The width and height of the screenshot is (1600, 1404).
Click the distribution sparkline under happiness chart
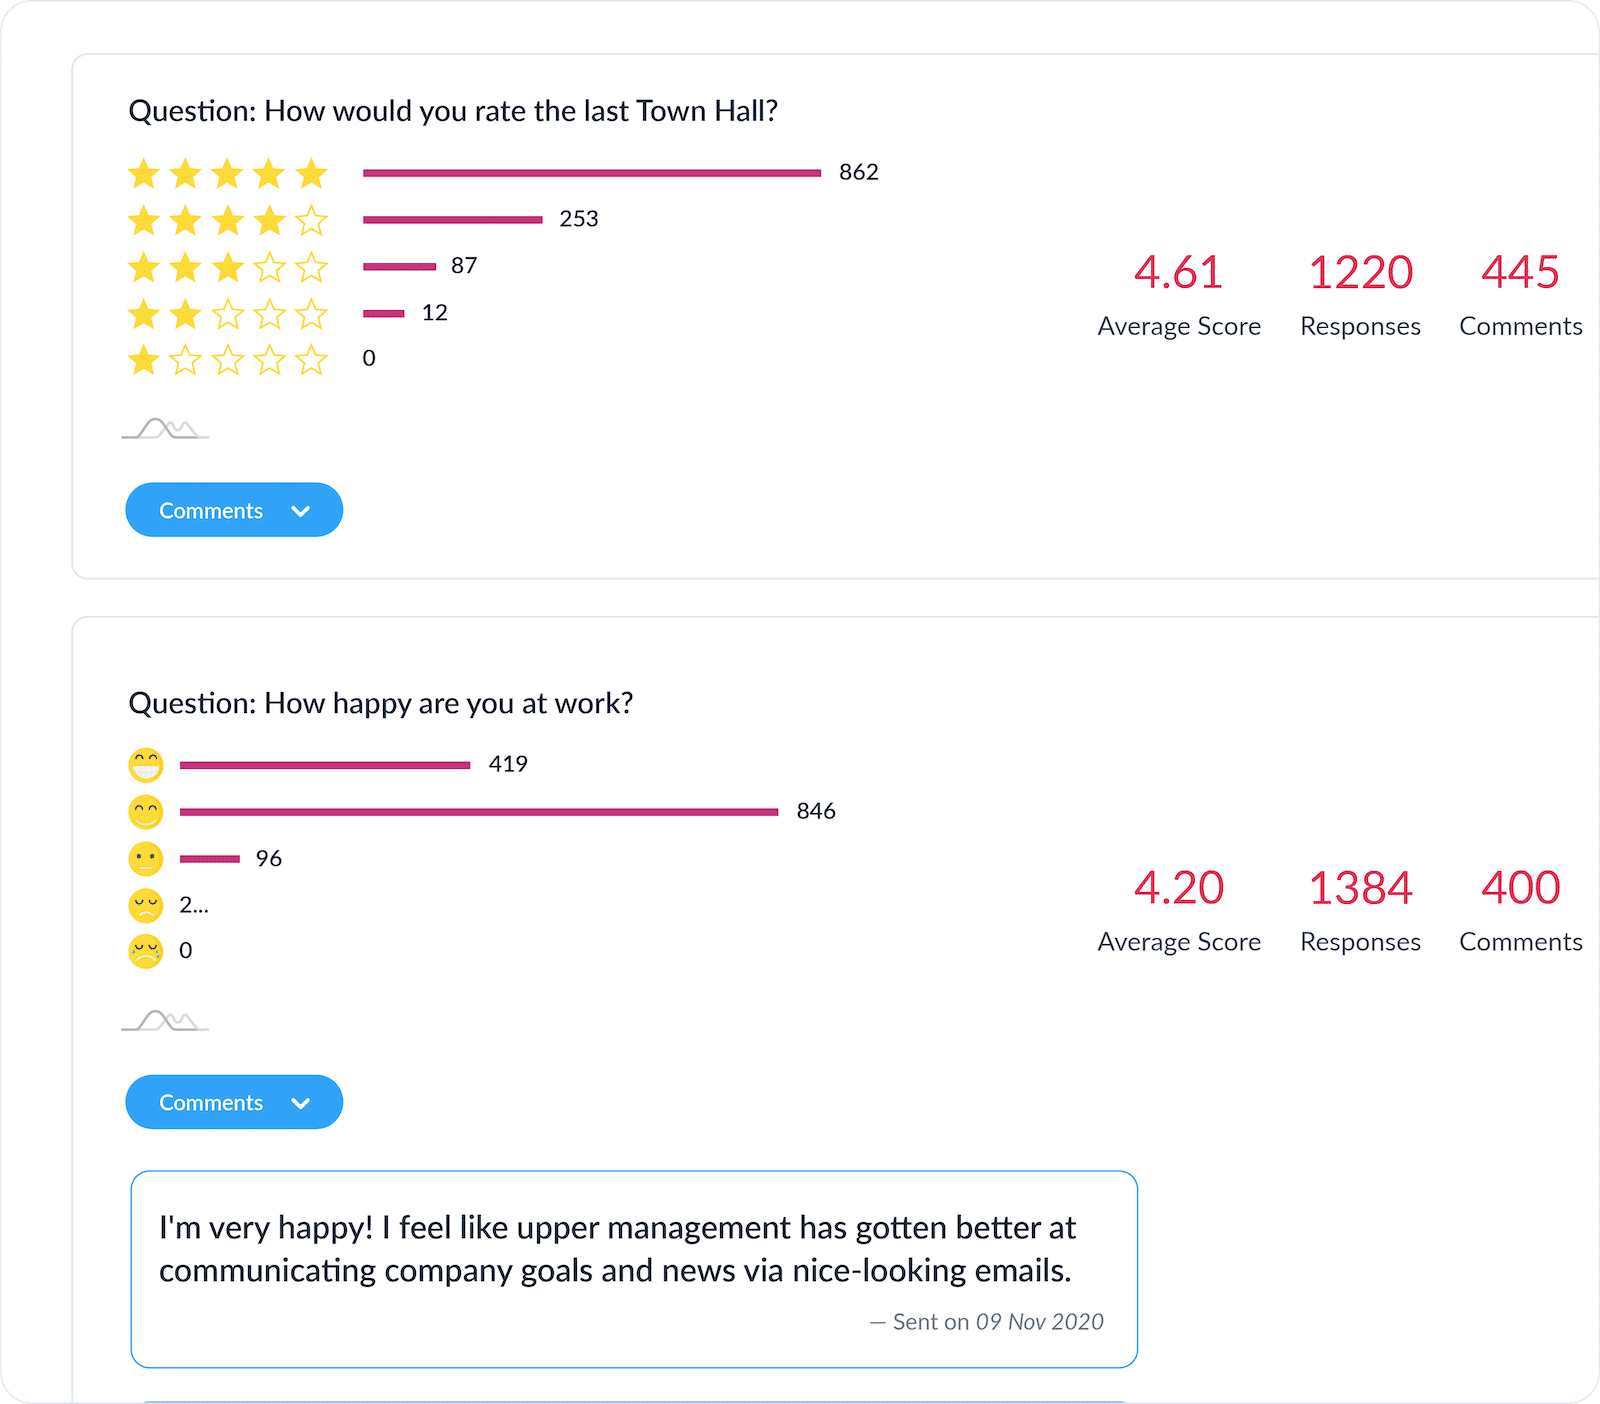click(x=165, y=1020)
